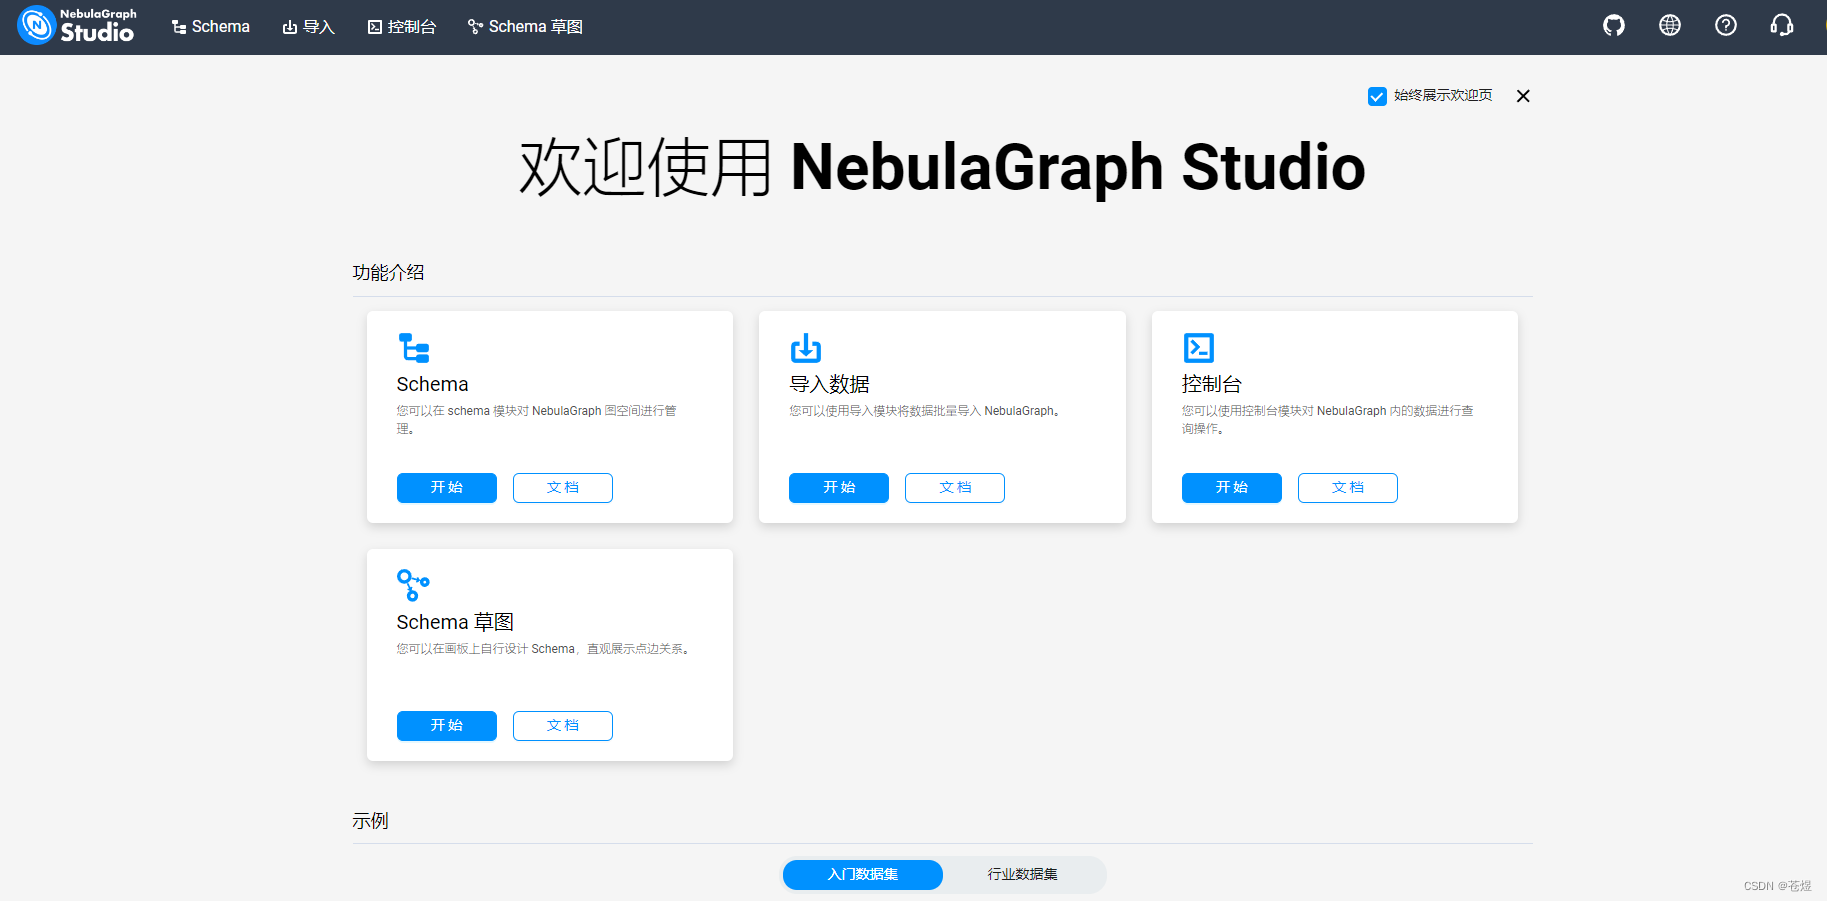
Task: Click the 功能介绍 section heading
Action: pyautogui.click(x=389, y=273)
